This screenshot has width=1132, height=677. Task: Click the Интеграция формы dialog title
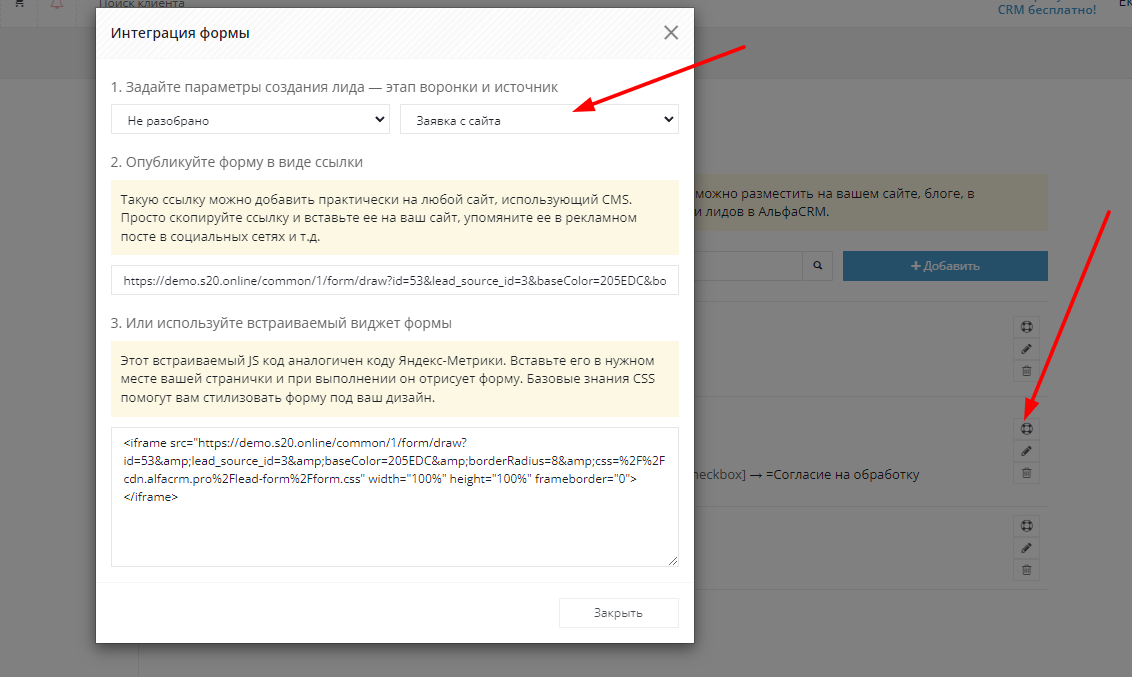(180, 33)
